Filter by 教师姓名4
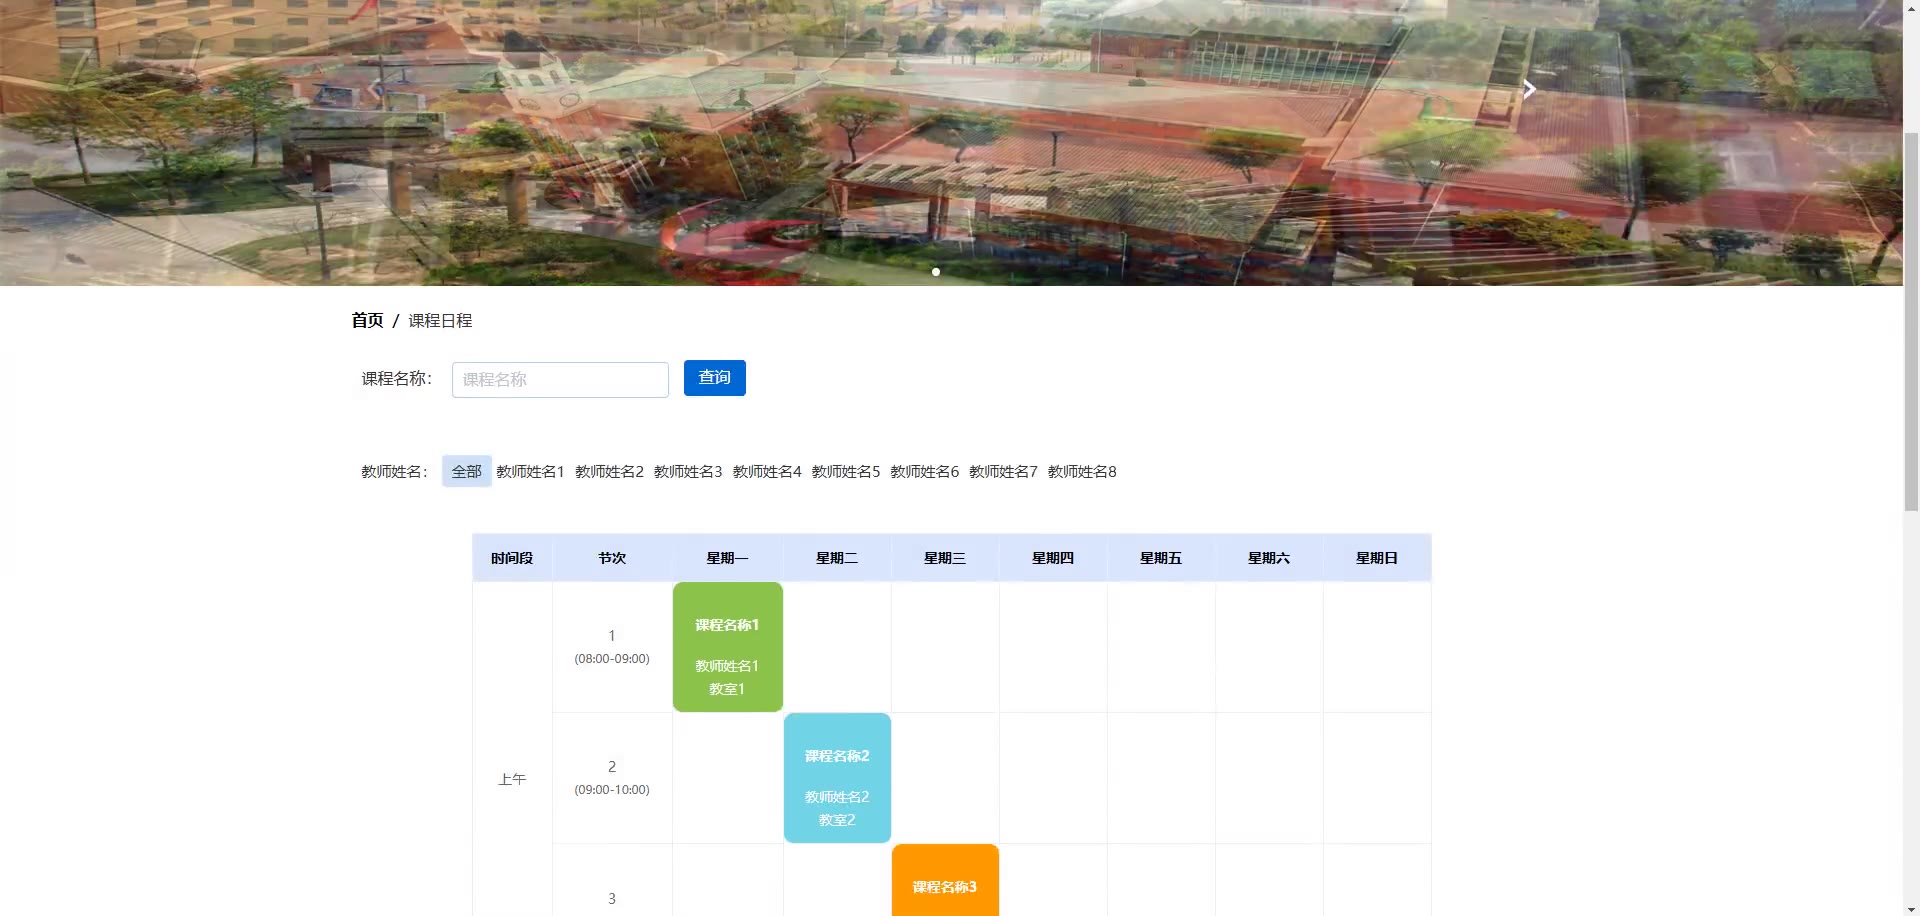 pos(767,471)
